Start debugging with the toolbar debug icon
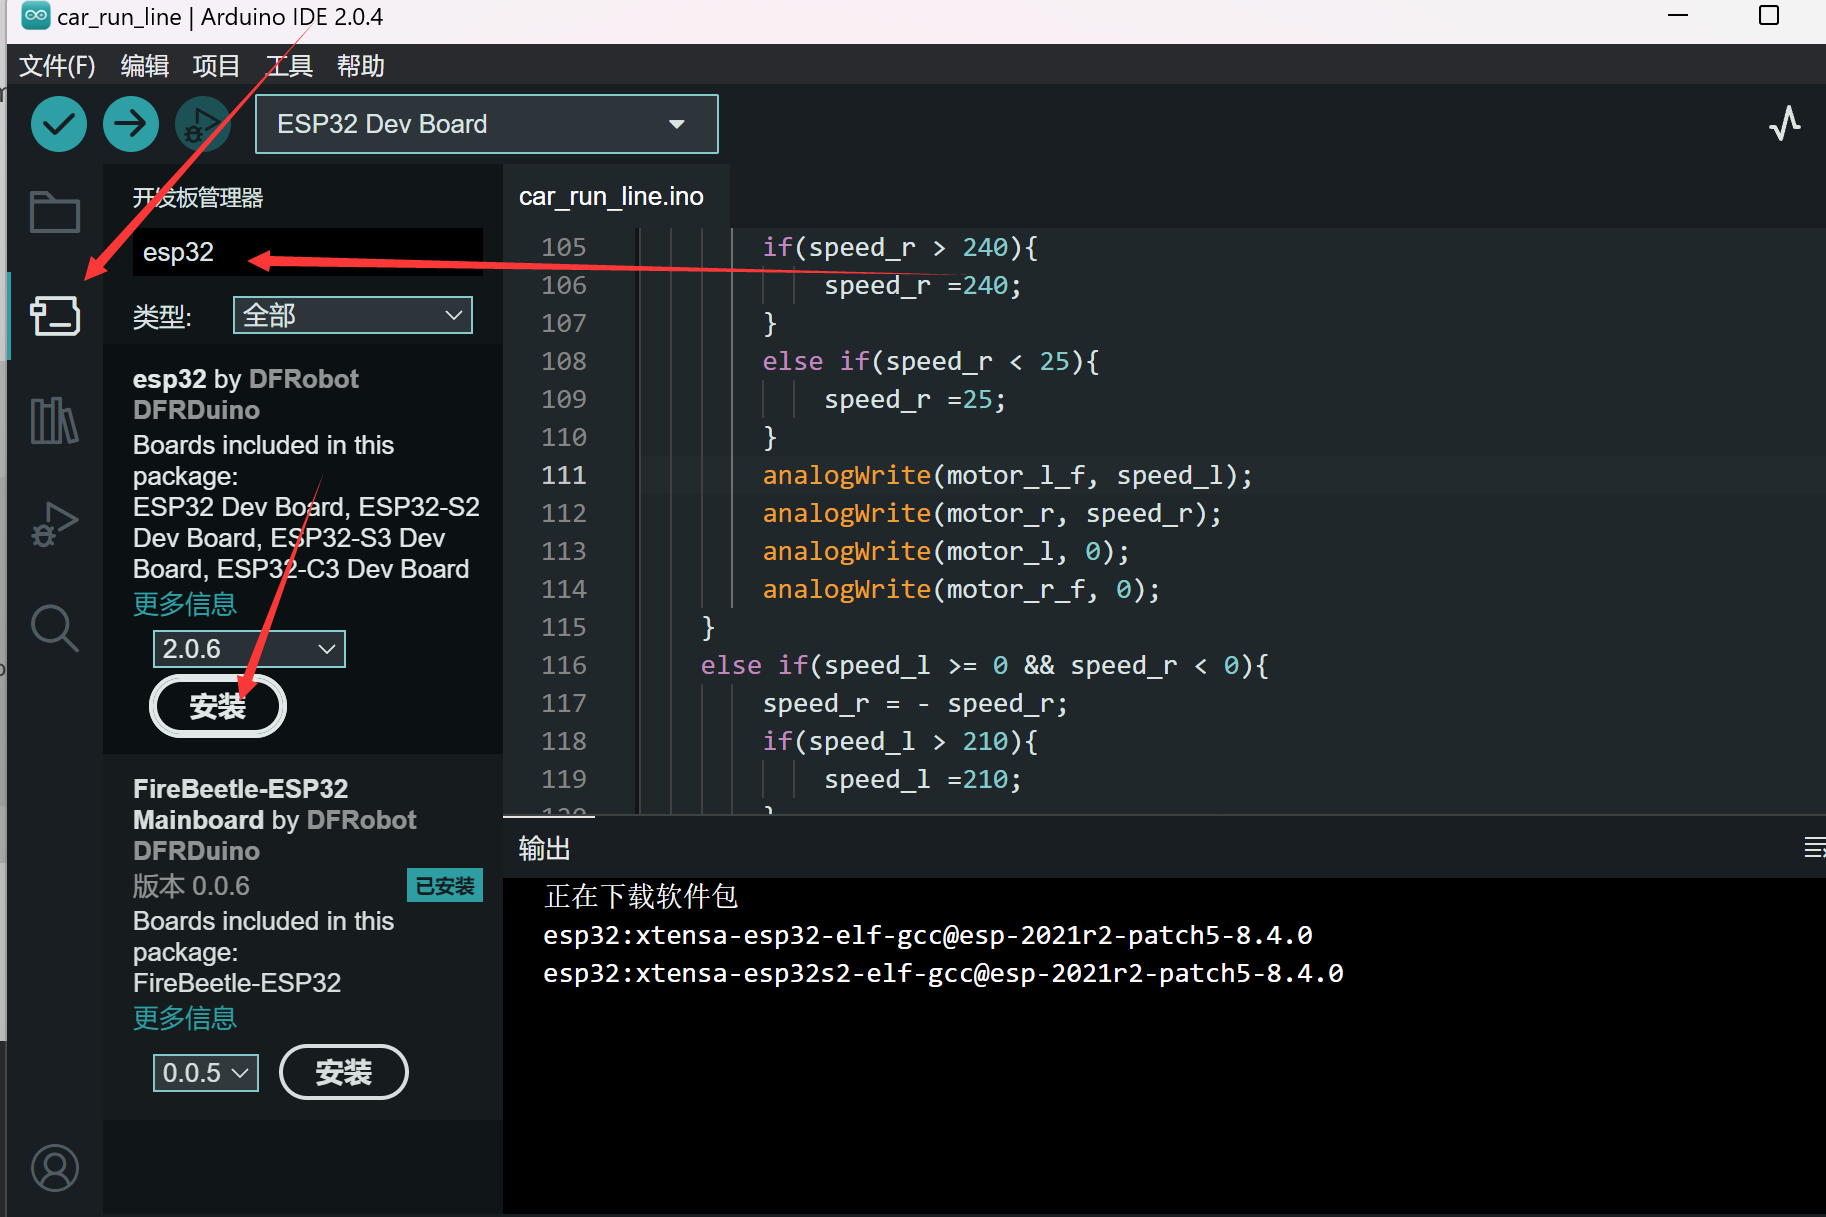The width and height of the screenshot is (1826, 1217). point(202,124)
